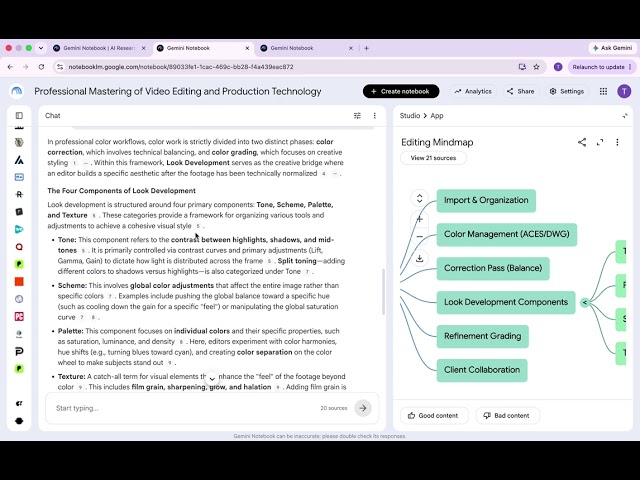Click Relaunch to update
Screen dimensions: 640x480
coord(600,67)
